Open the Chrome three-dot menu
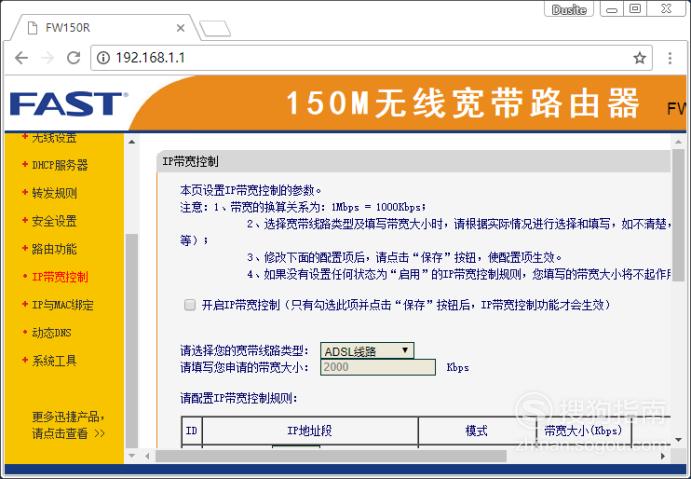 pos(670,58)
